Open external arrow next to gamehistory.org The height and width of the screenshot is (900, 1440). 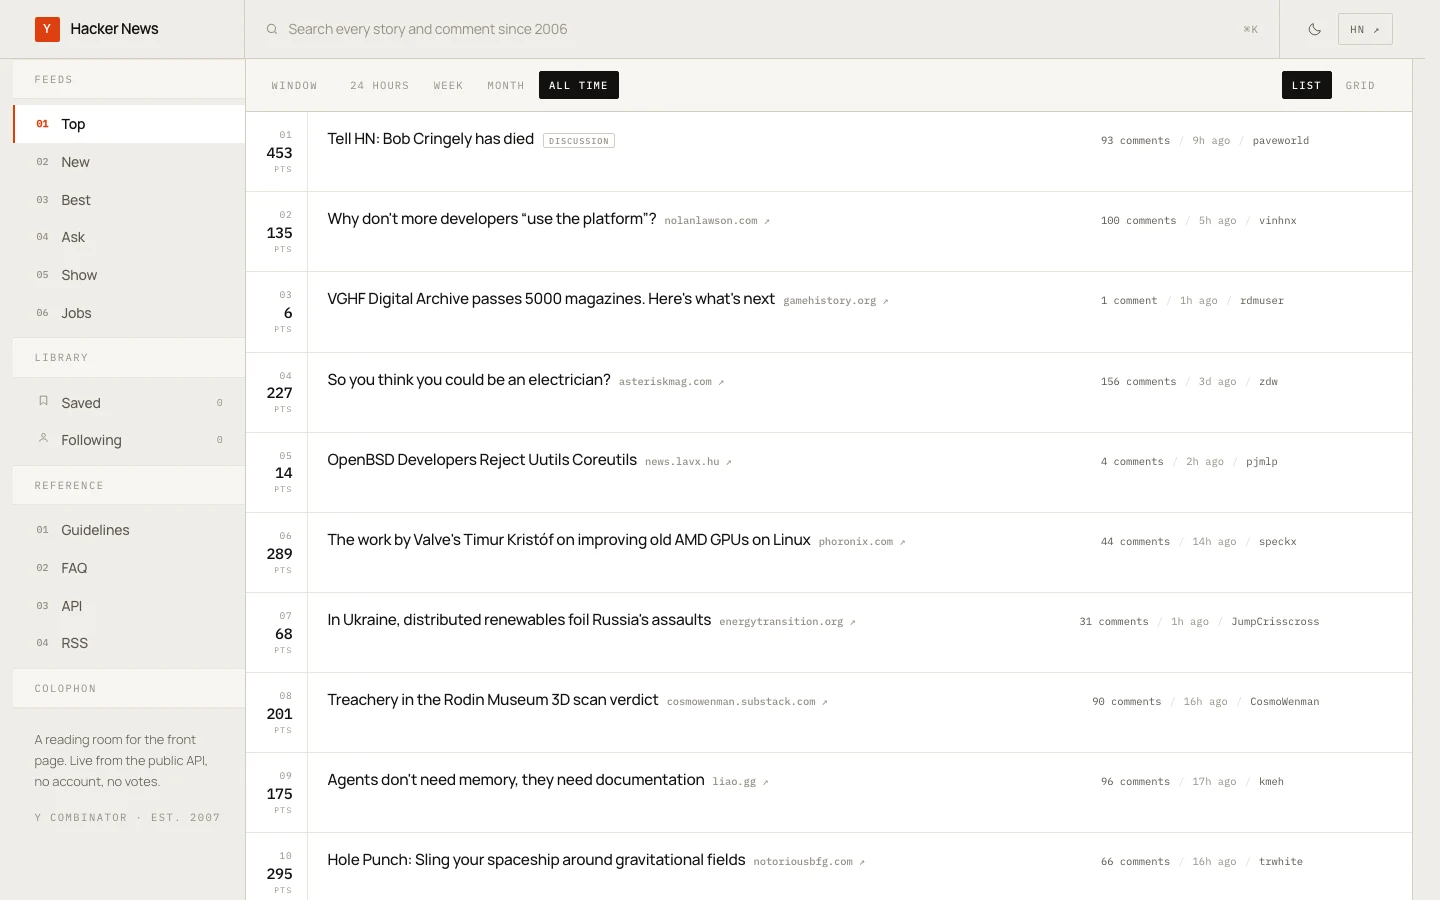[885, 301]
